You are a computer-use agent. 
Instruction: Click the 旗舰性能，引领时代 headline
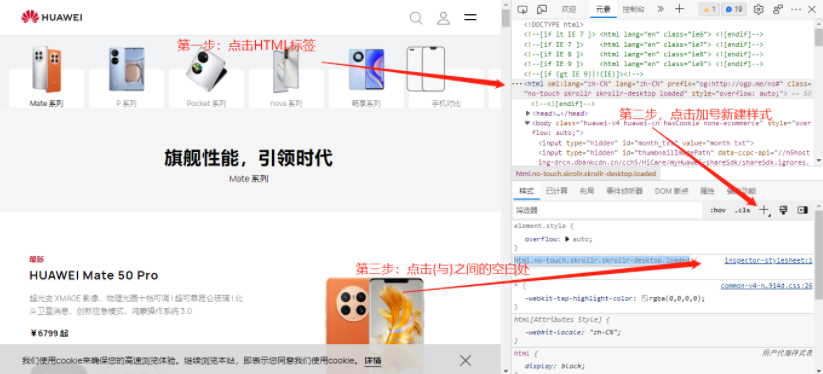[248, 157]
